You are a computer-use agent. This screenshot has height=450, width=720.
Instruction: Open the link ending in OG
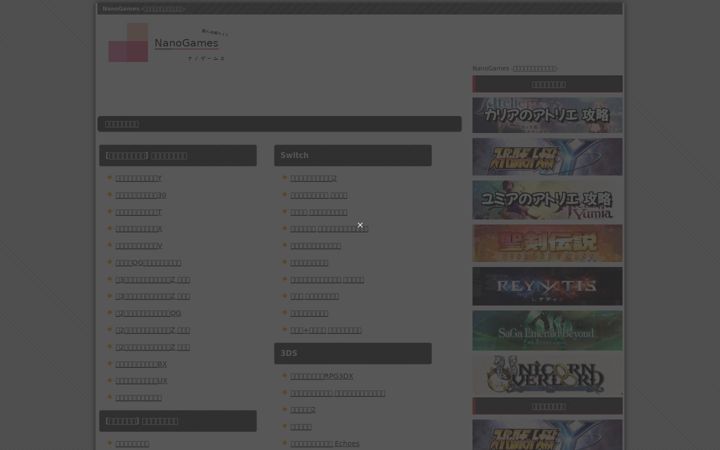148,313
